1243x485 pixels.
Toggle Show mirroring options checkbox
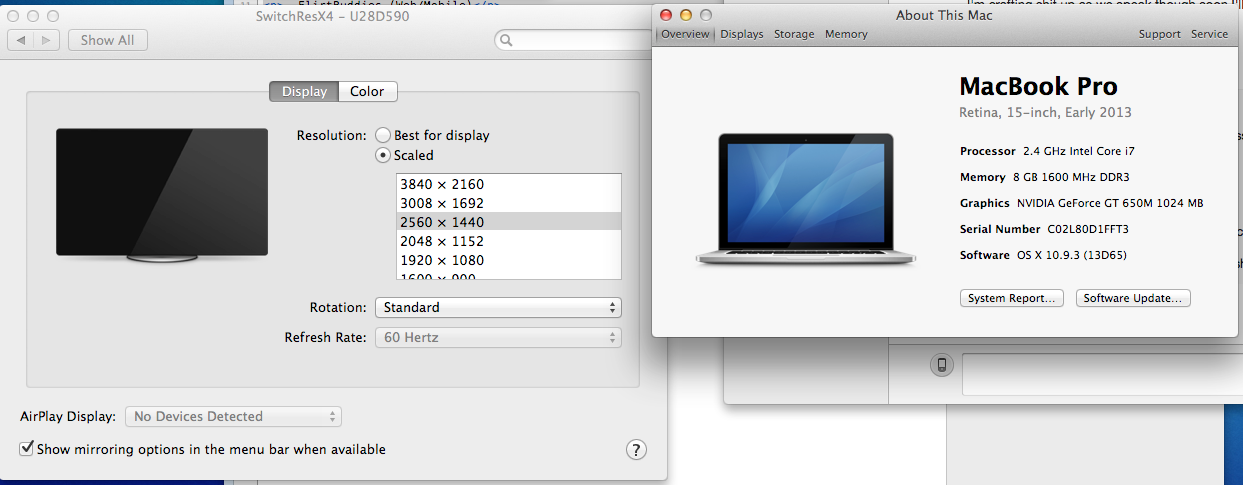click(x=27, y=449)
